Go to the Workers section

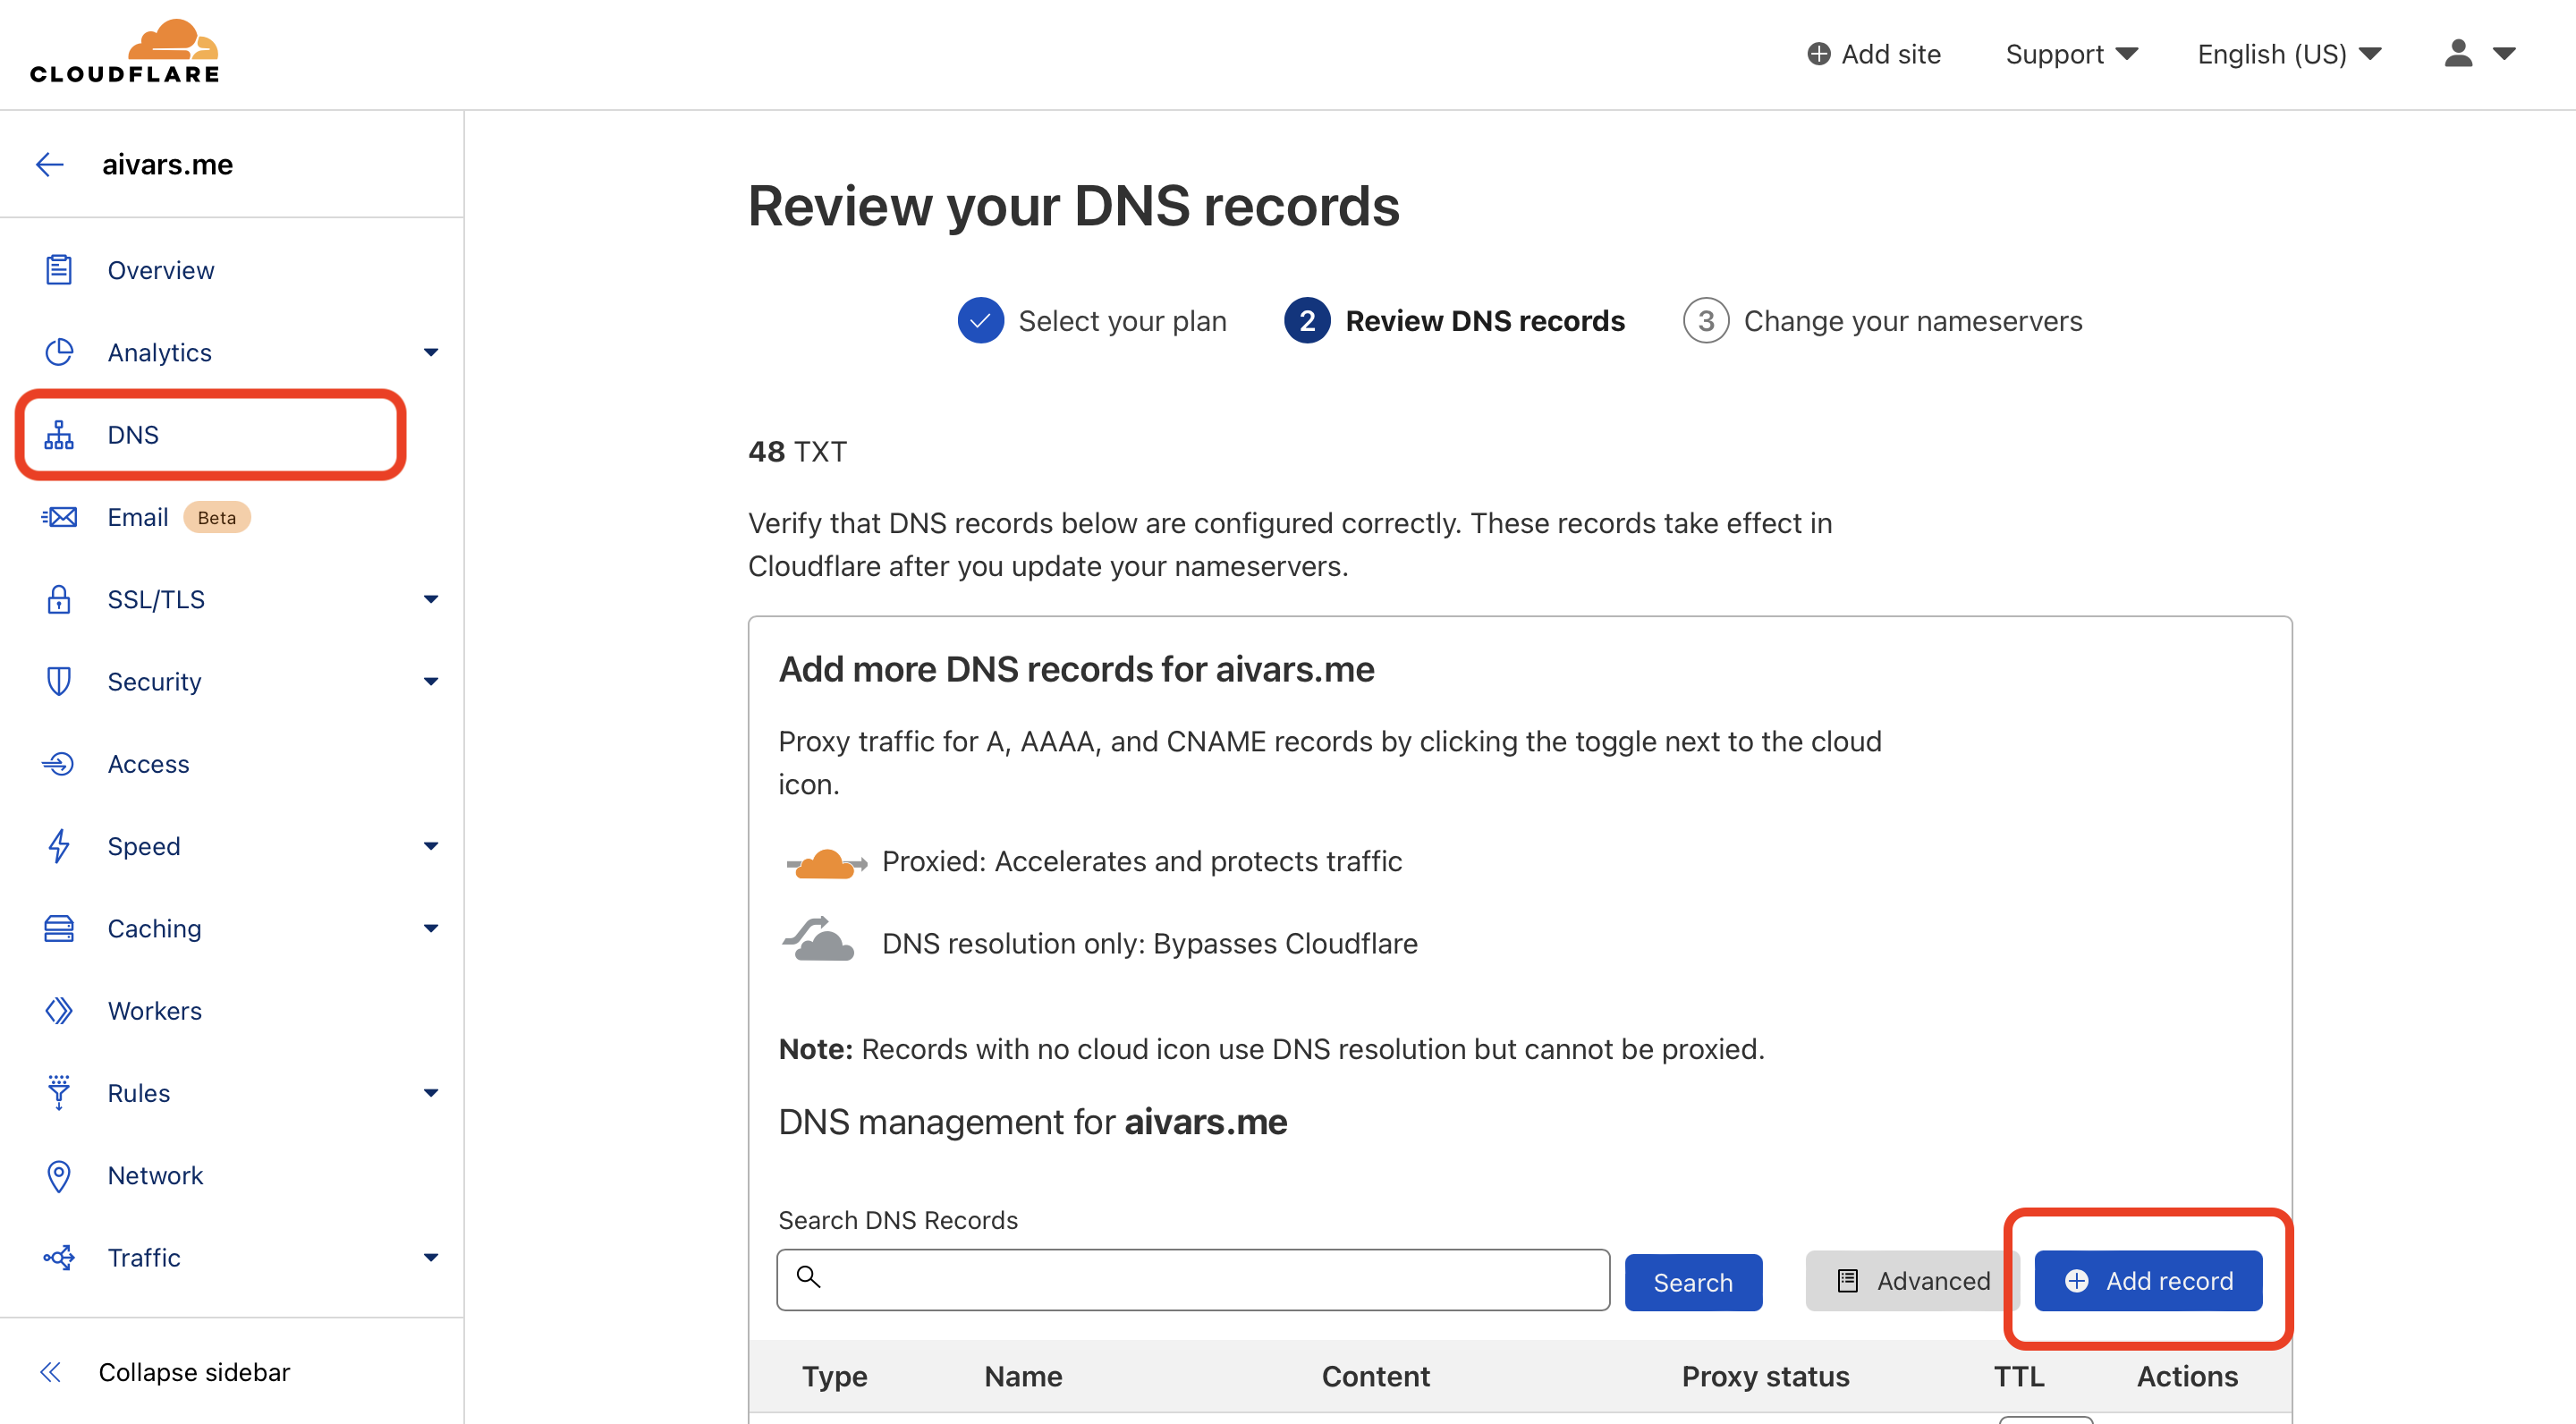[x=154, y=1011]
